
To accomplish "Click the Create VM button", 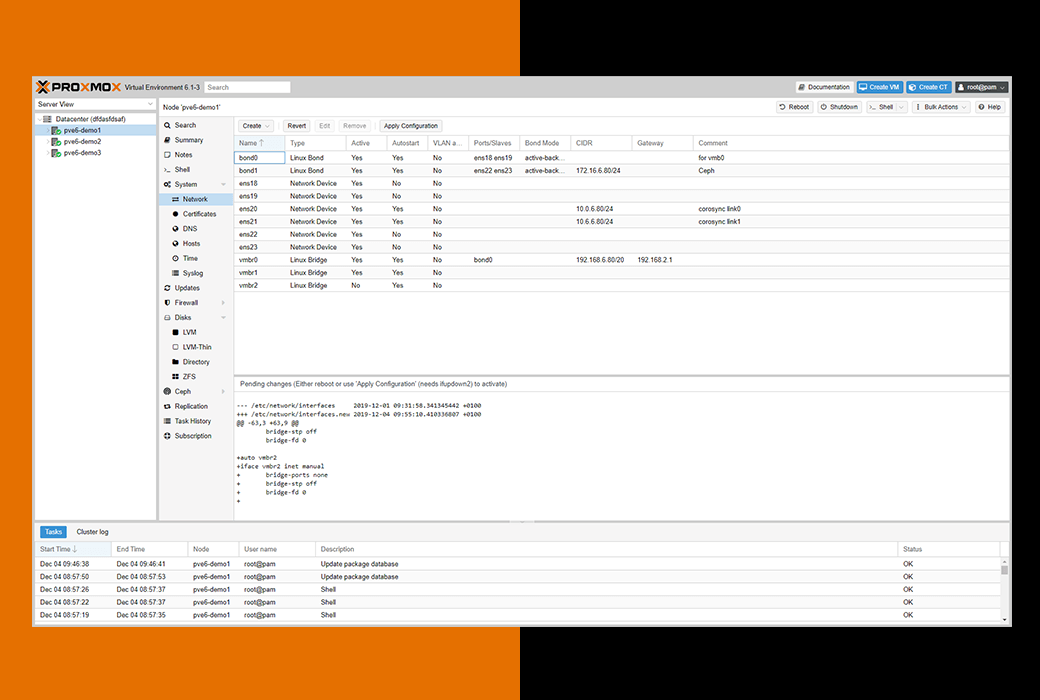I will click(x=879, y=87).
